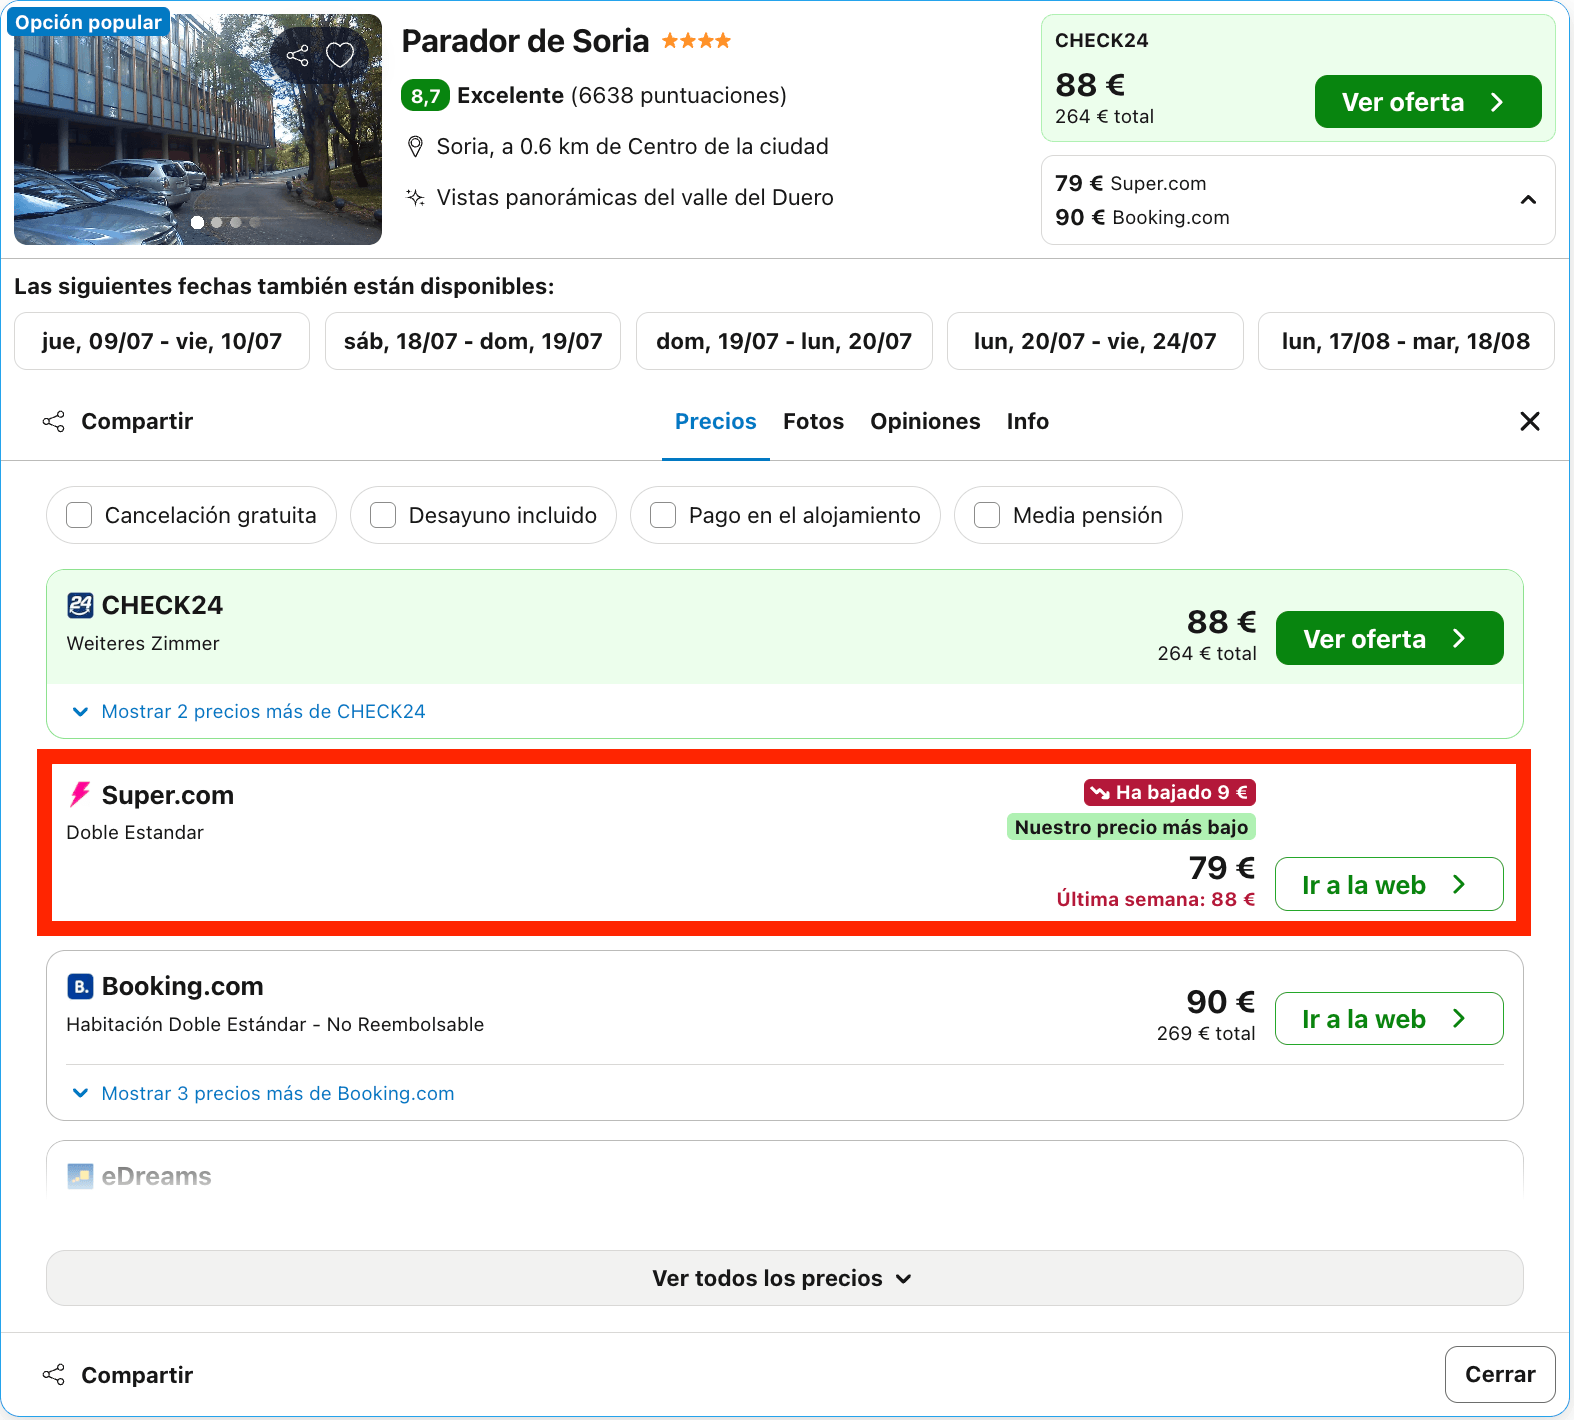1574x1420 pixels.
Task: Click the first photo carousel dot
Action: coord(198,223)
